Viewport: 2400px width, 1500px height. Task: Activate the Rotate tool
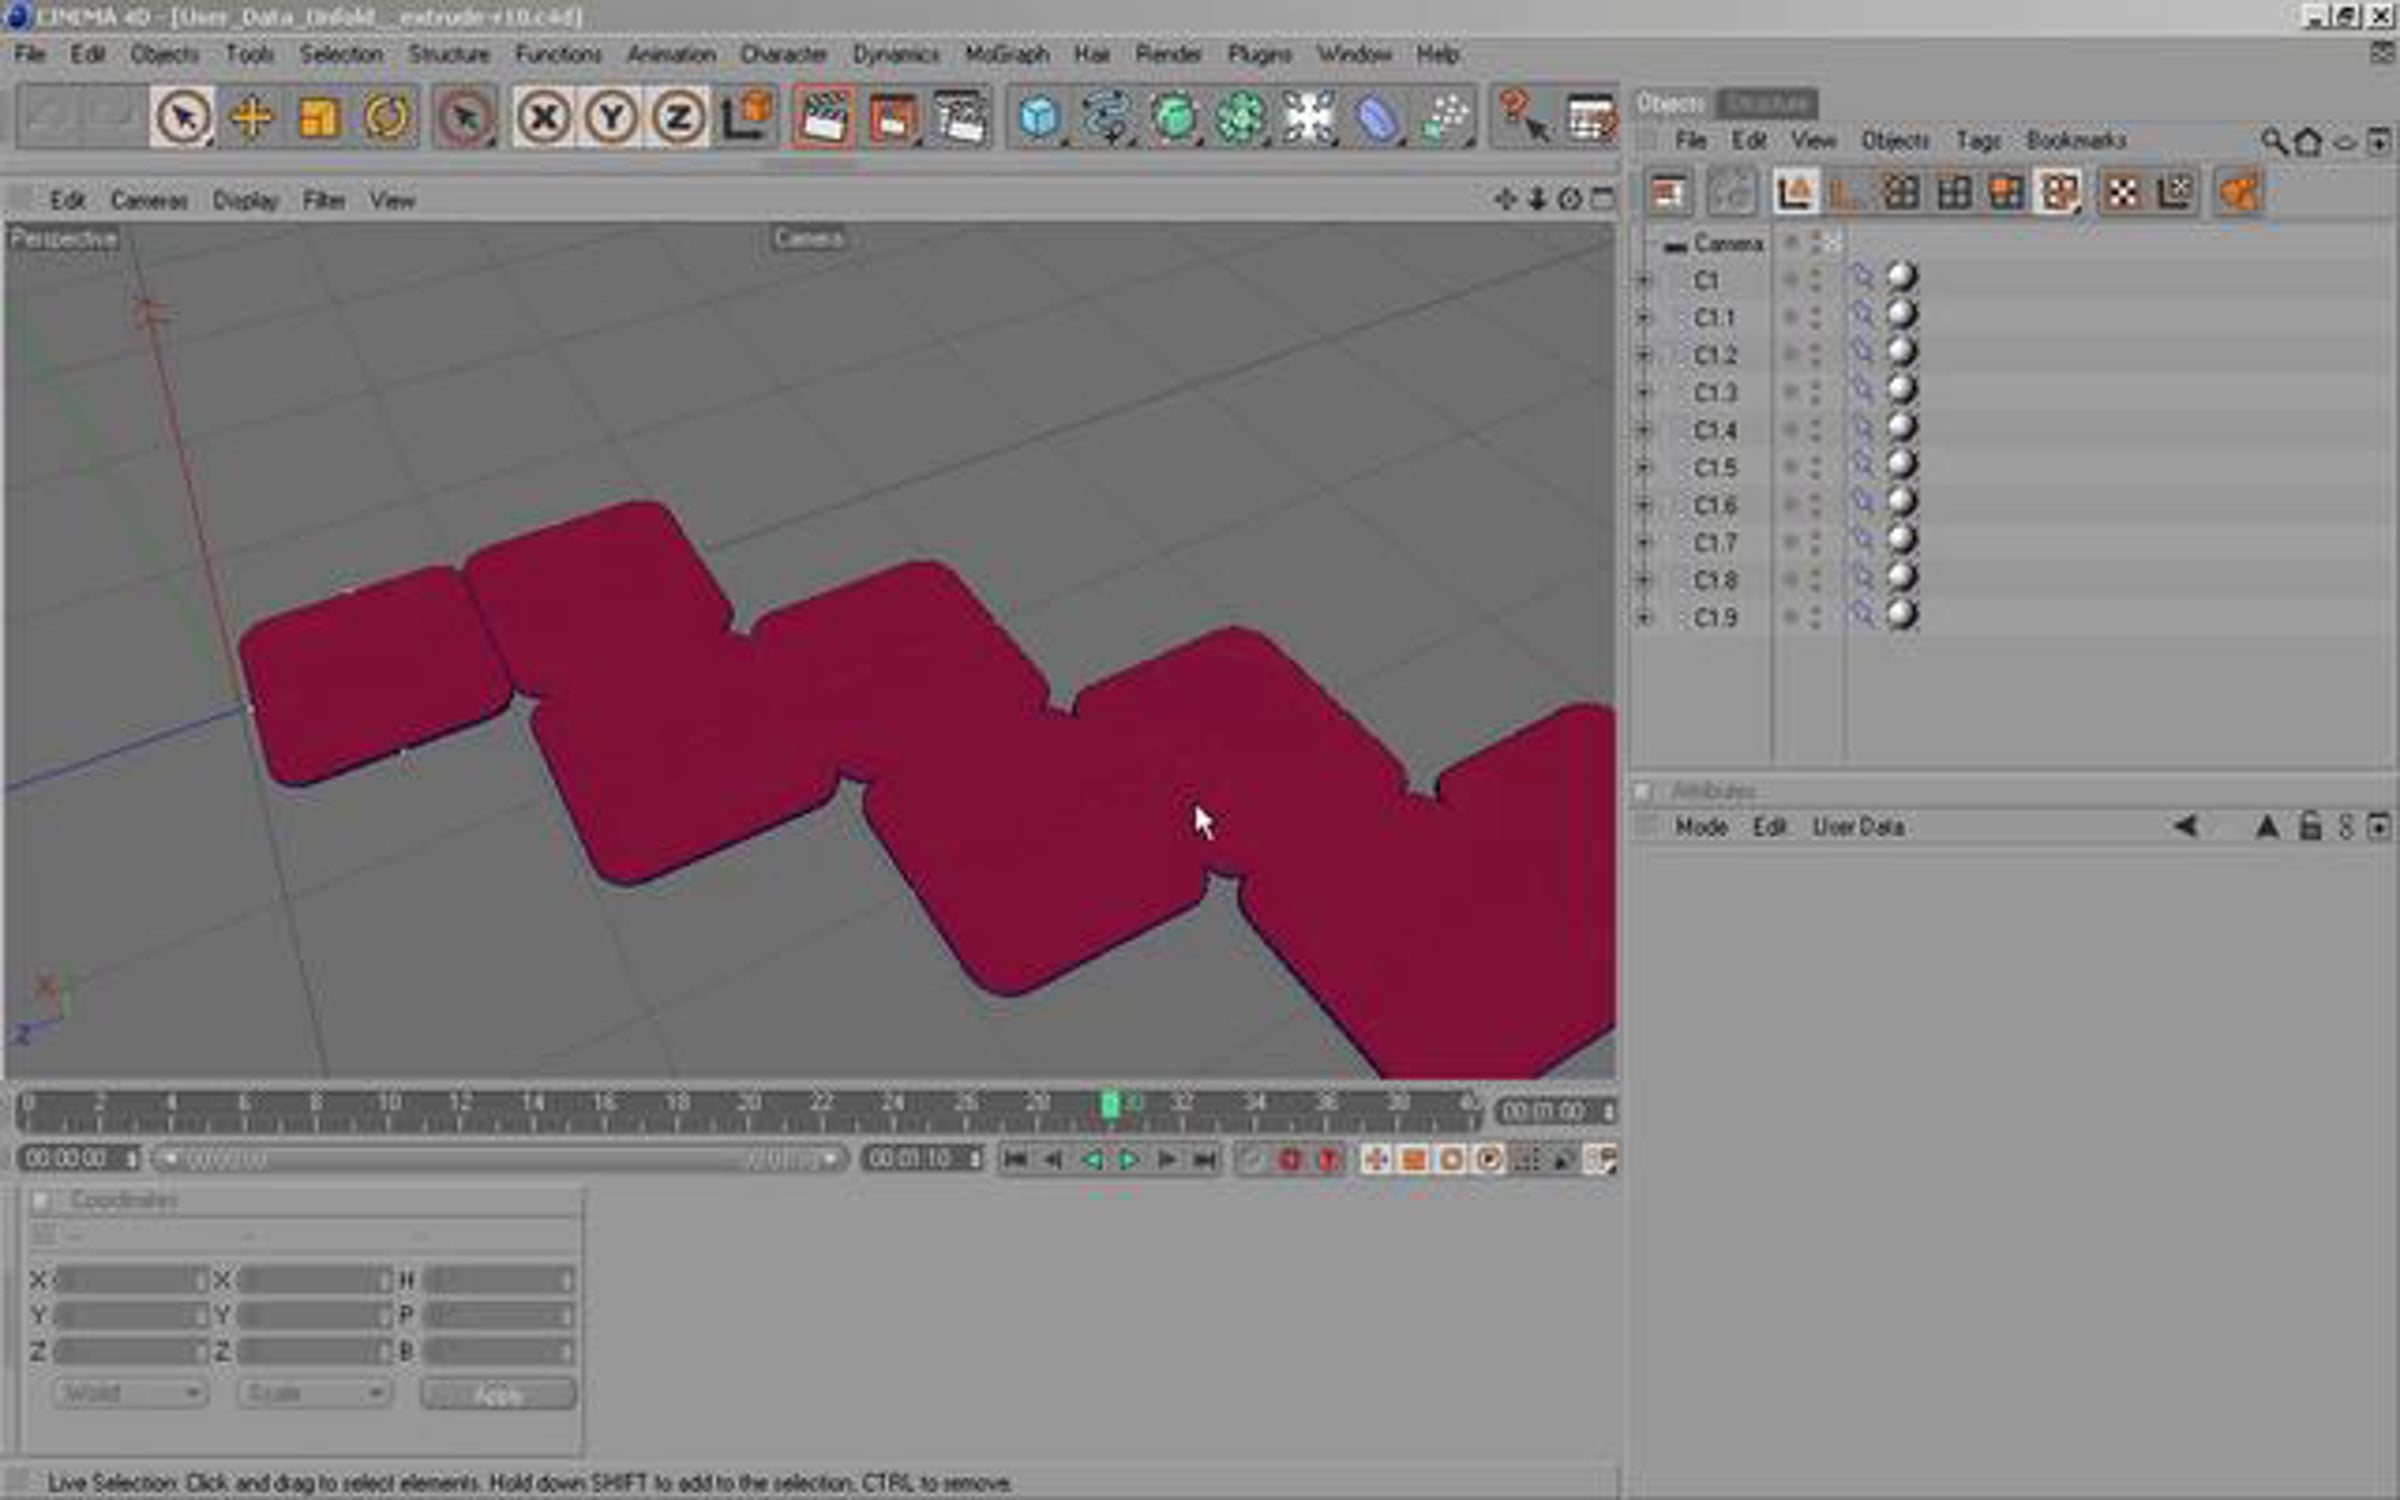[x=388, y=118]
